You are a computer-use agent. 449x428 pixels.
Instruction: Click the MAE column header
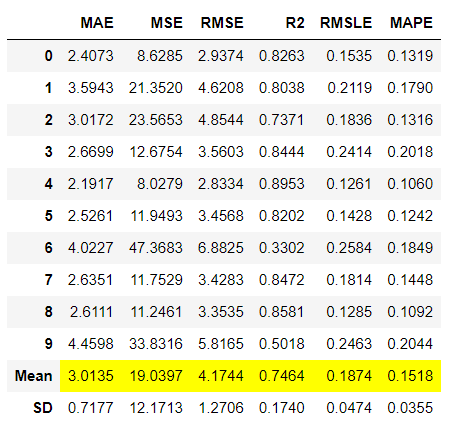97,23
